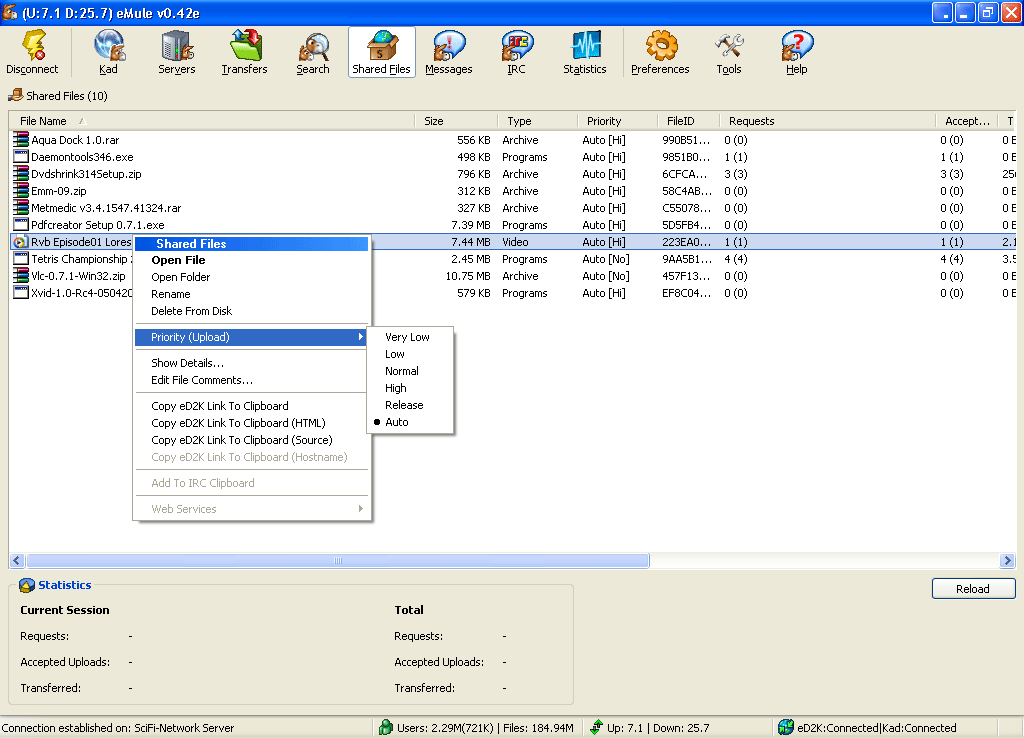Screen dimensions: 1024x738
Task: Click the Vlc-0.7.1-Win32.zip archive icon
Action: pyautogui.click(x=21, y=276)
